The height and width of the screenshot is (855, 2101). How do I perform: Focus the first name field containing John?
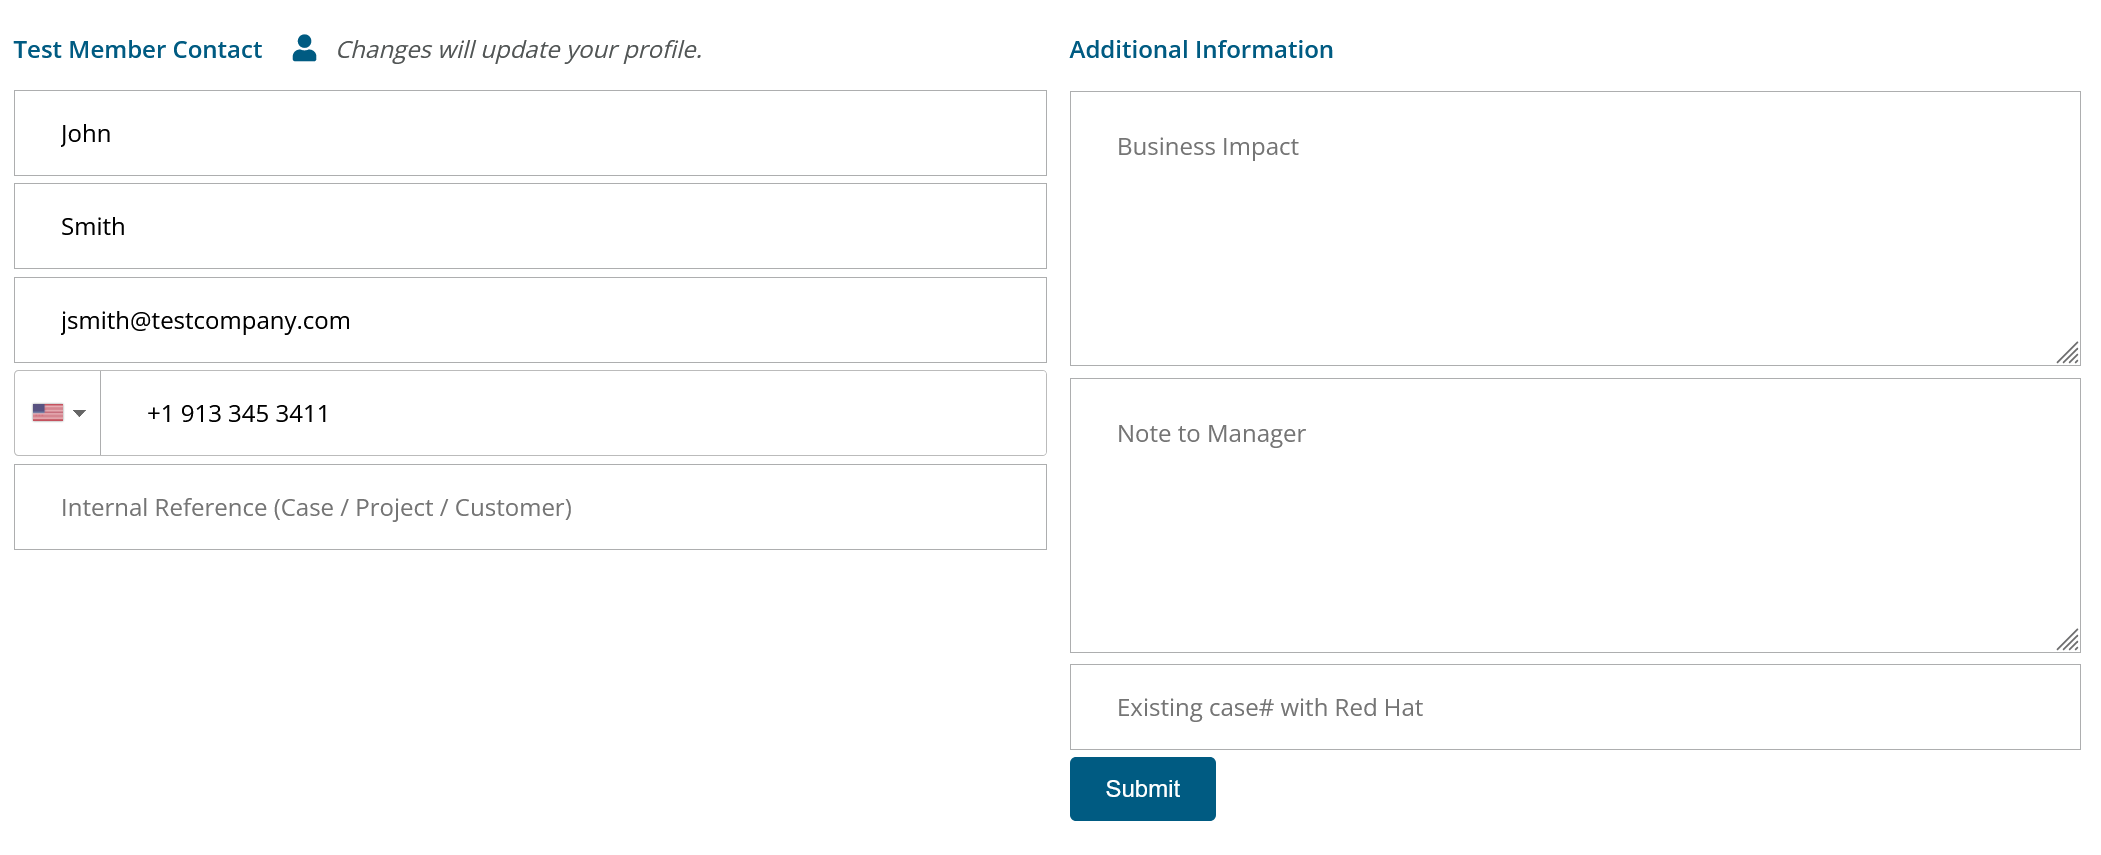pos(530,133)
